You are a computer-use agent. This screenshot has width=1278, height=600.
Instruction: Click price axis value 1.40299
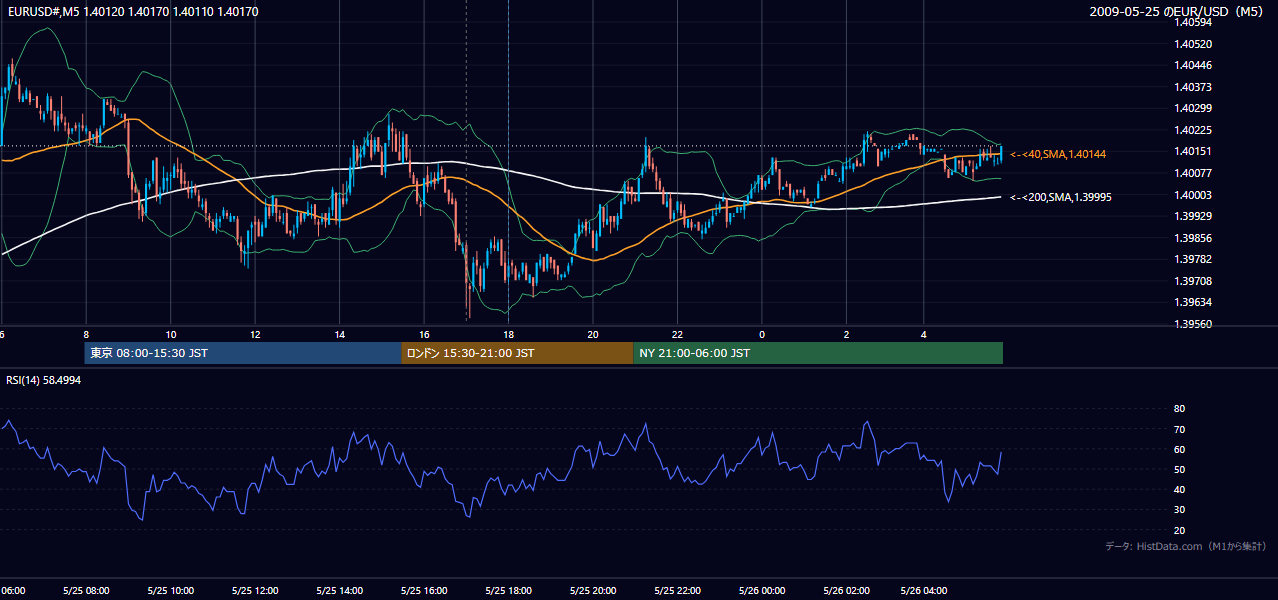coord(1193,109)
